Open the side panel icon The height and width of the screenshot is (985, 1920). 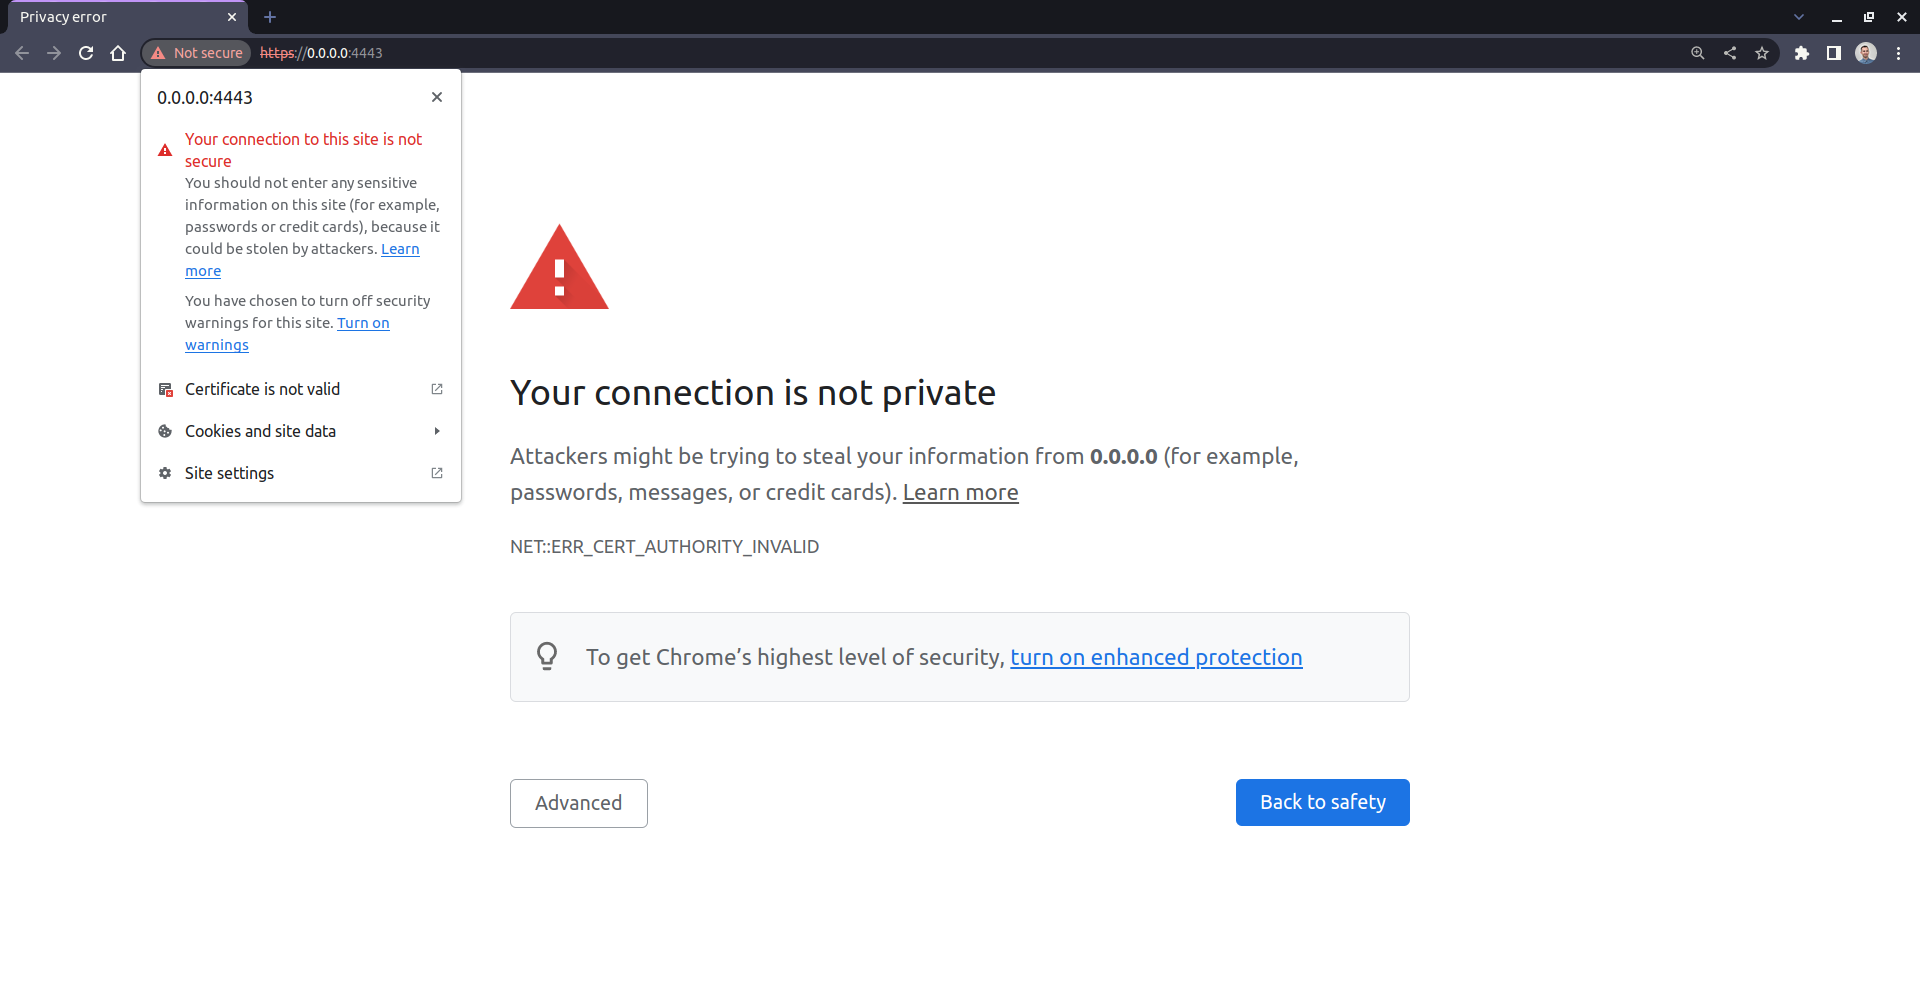pos(1835,53)
